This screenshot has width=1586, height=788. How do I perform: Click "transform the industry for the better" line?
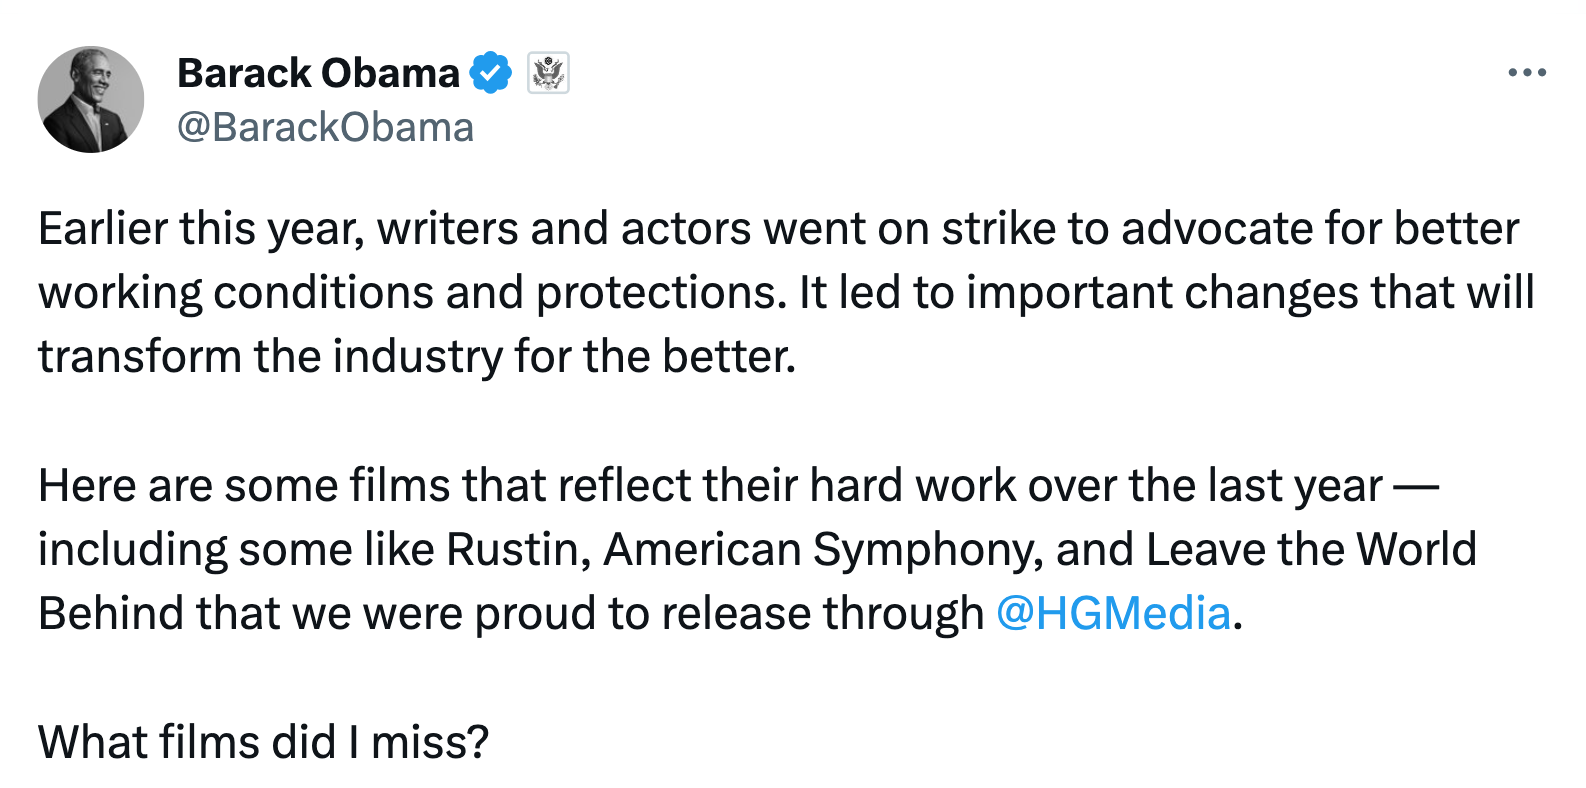(417, 356)
